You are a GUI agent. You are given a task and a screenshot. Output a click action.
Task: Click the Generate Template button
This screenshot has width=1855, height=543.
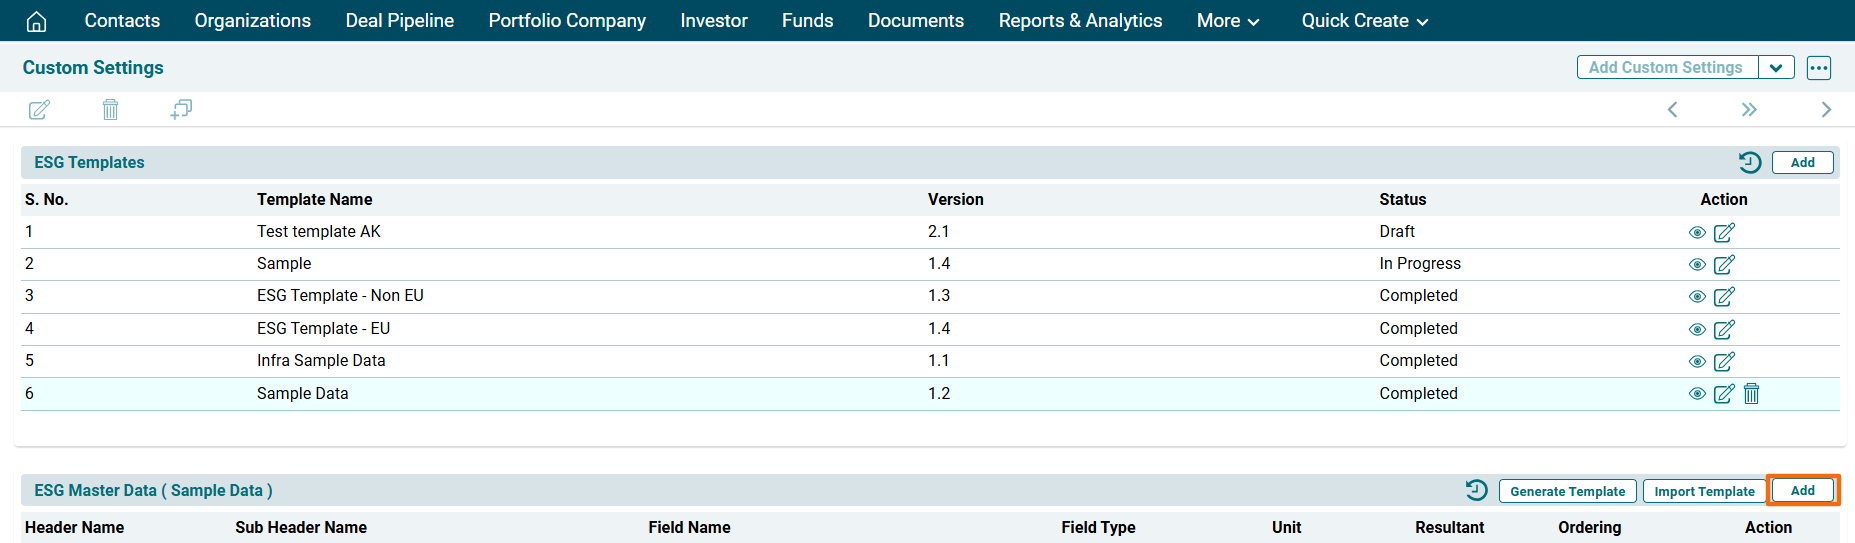[1567, 491]
